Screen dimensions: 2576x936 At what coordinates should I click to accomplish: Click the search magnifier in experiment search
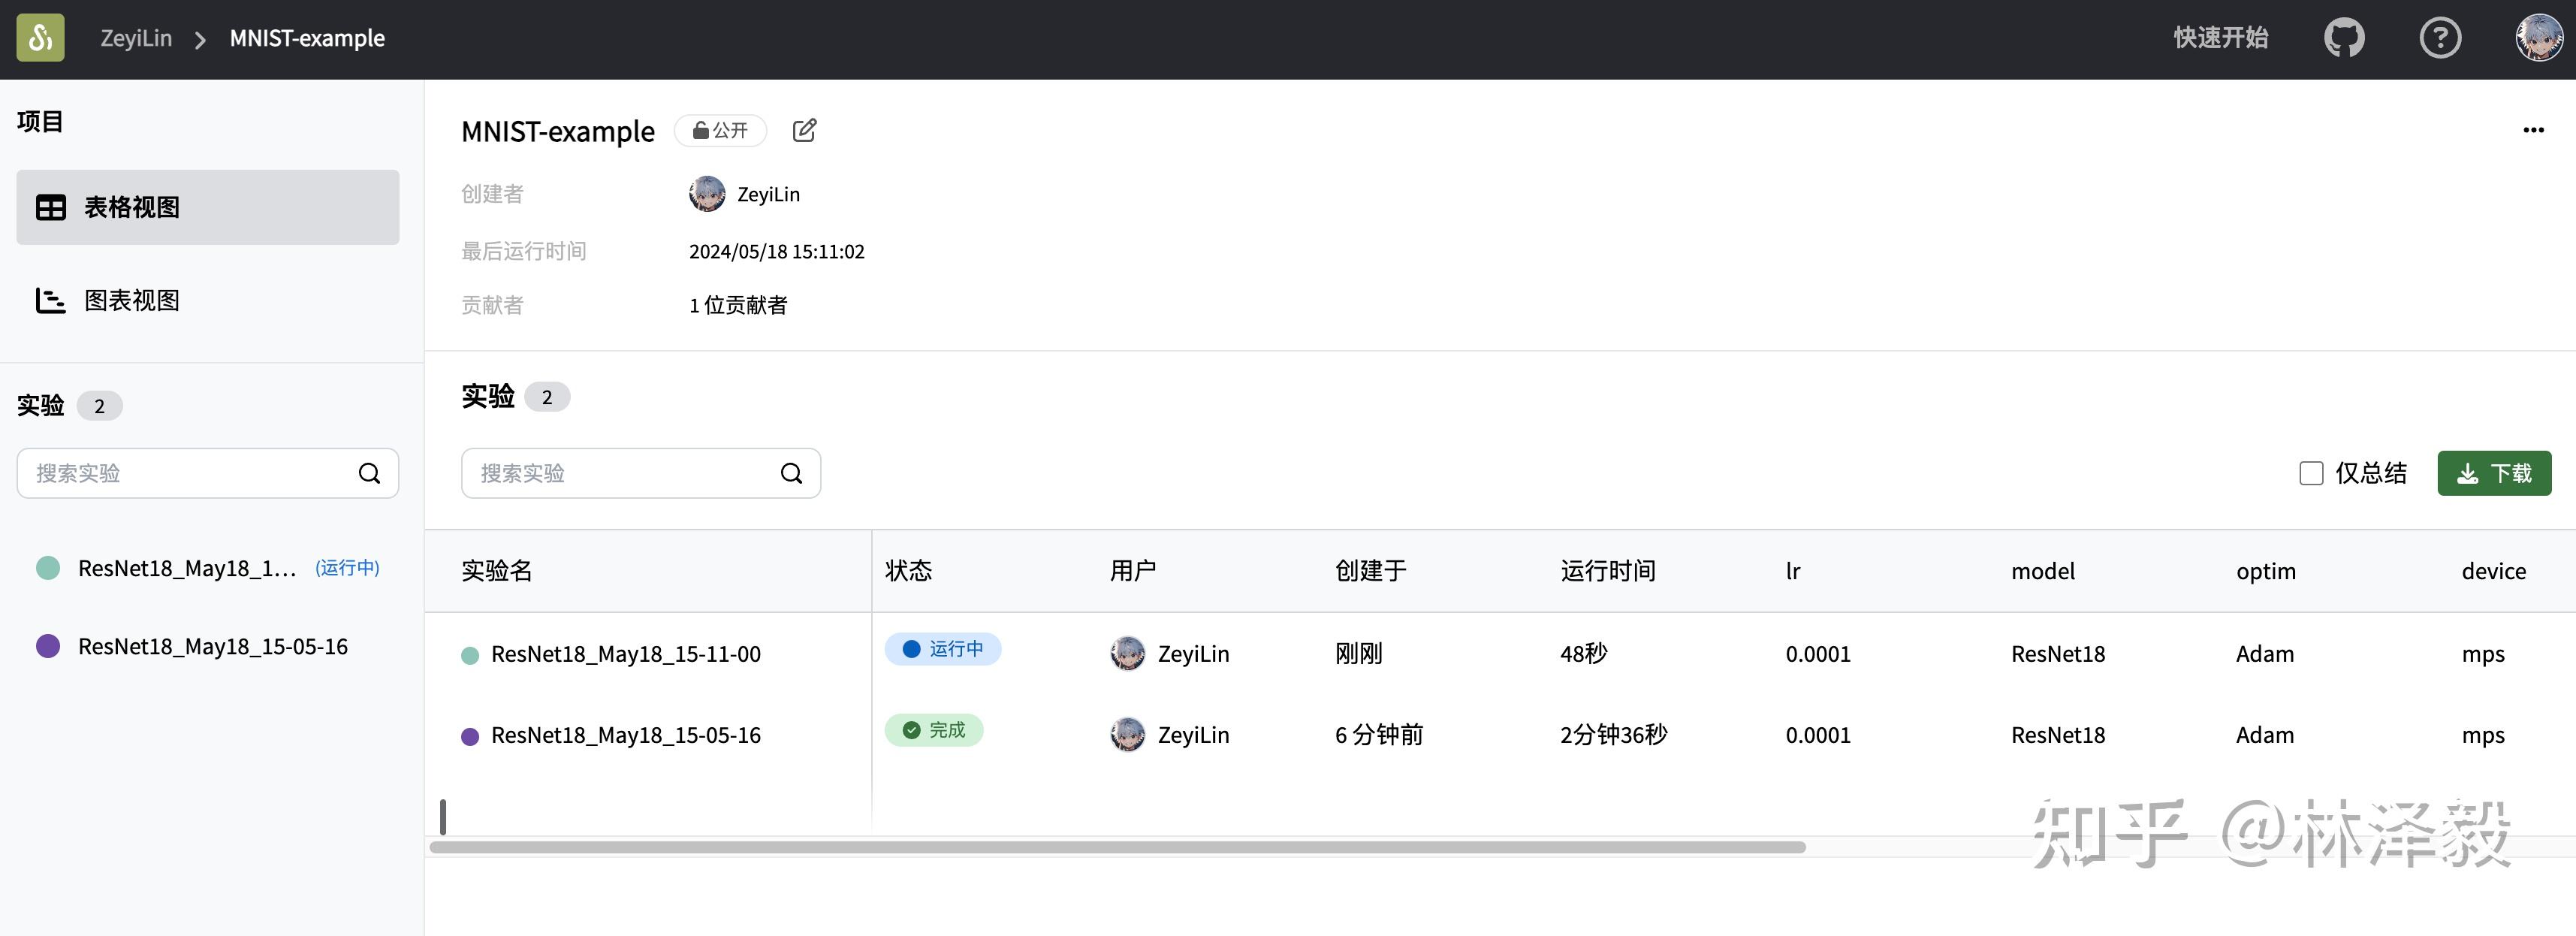pos(791,473)
